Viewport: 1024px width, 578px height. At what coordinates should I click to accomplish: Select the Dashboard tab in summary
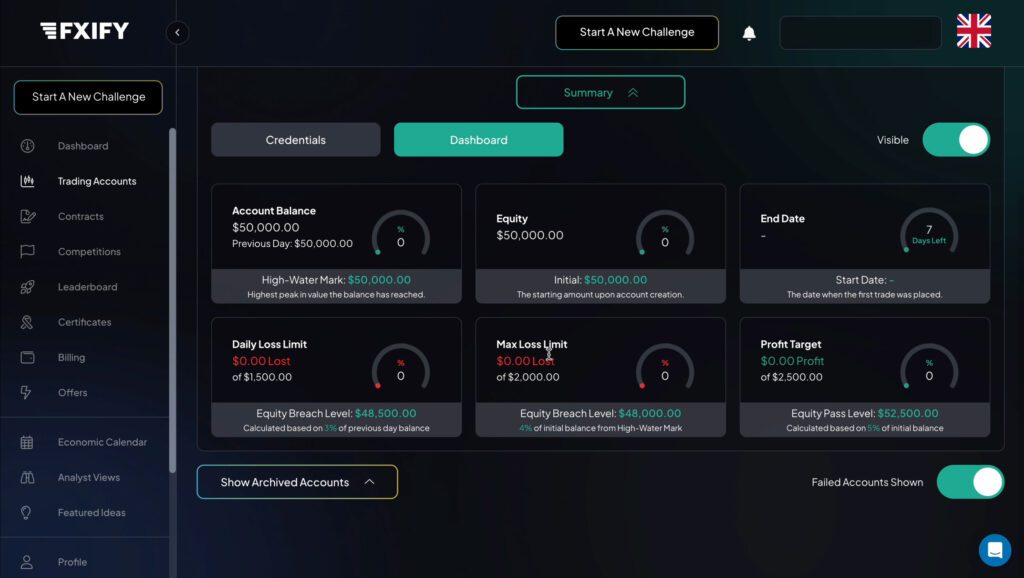click(478, 140)
